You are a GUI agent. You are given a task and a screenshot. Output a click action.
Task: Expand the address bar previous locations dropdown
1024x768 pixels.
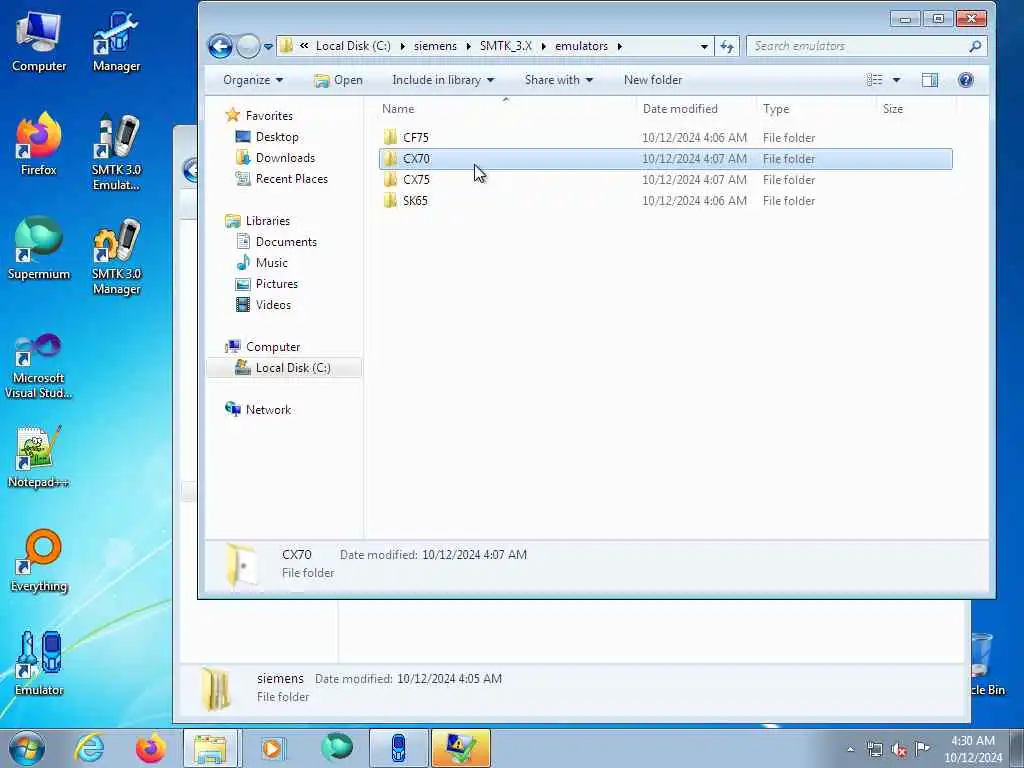(704, 46)
